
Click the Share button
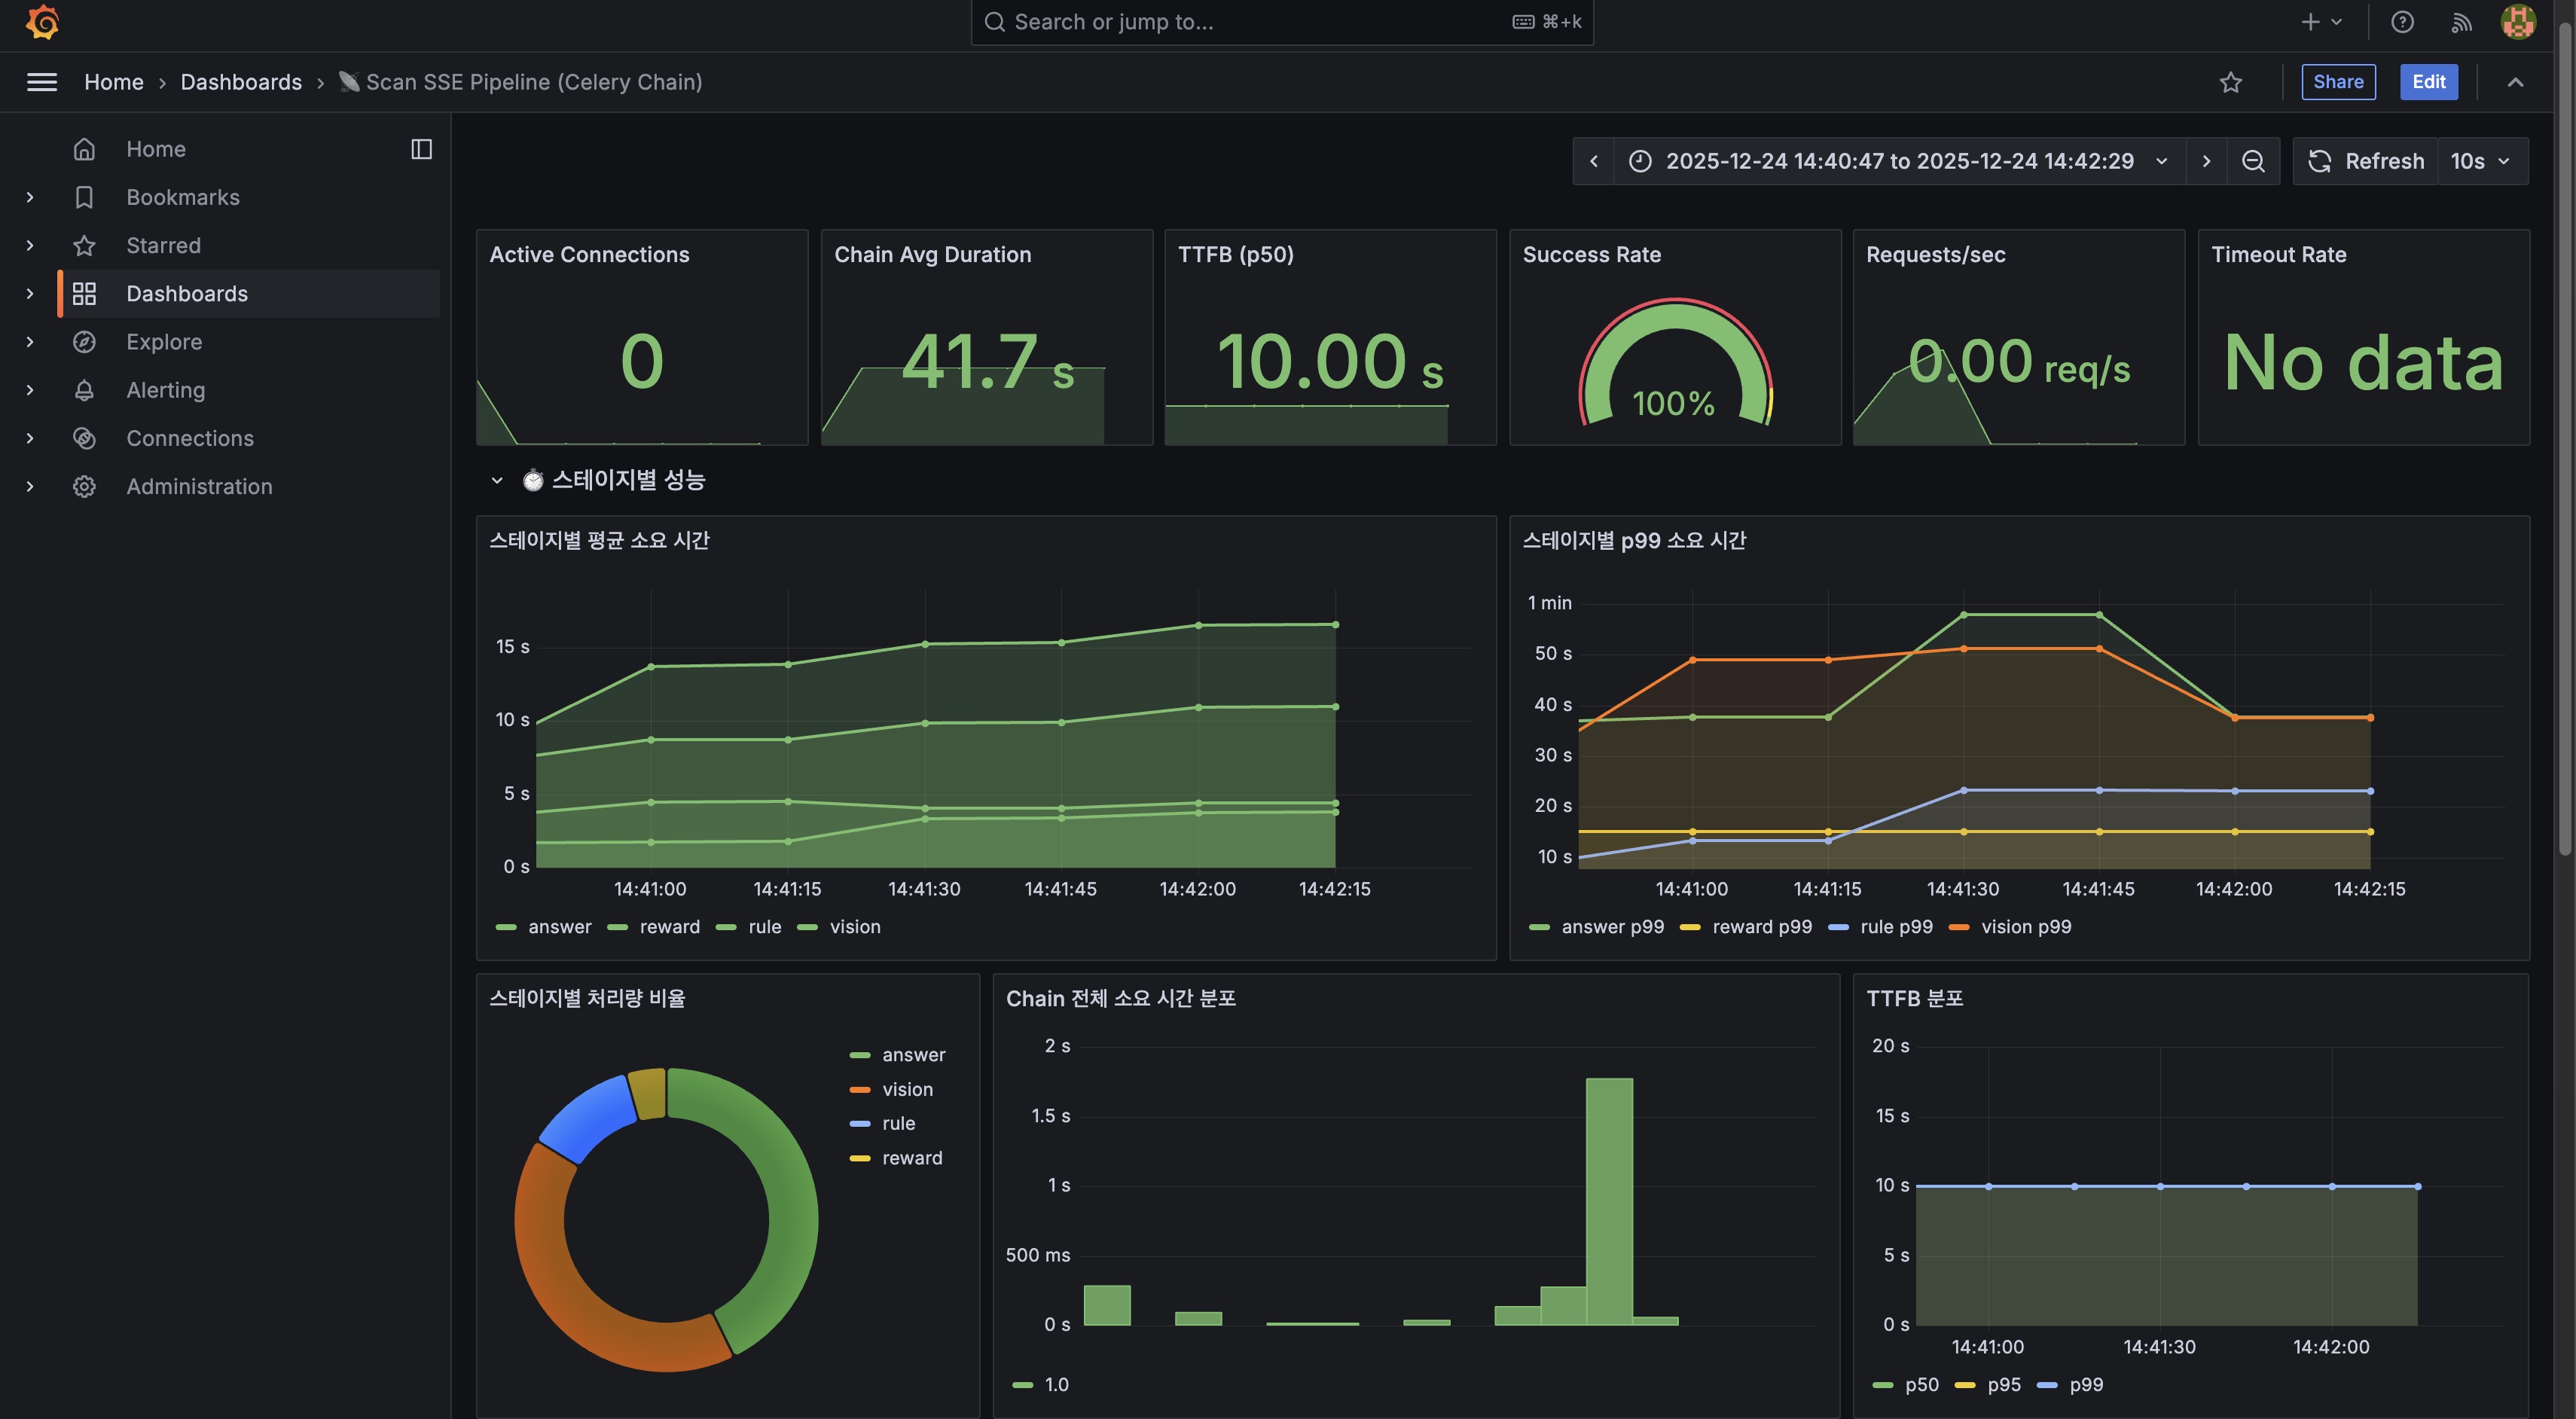[x=2337, y=82]
